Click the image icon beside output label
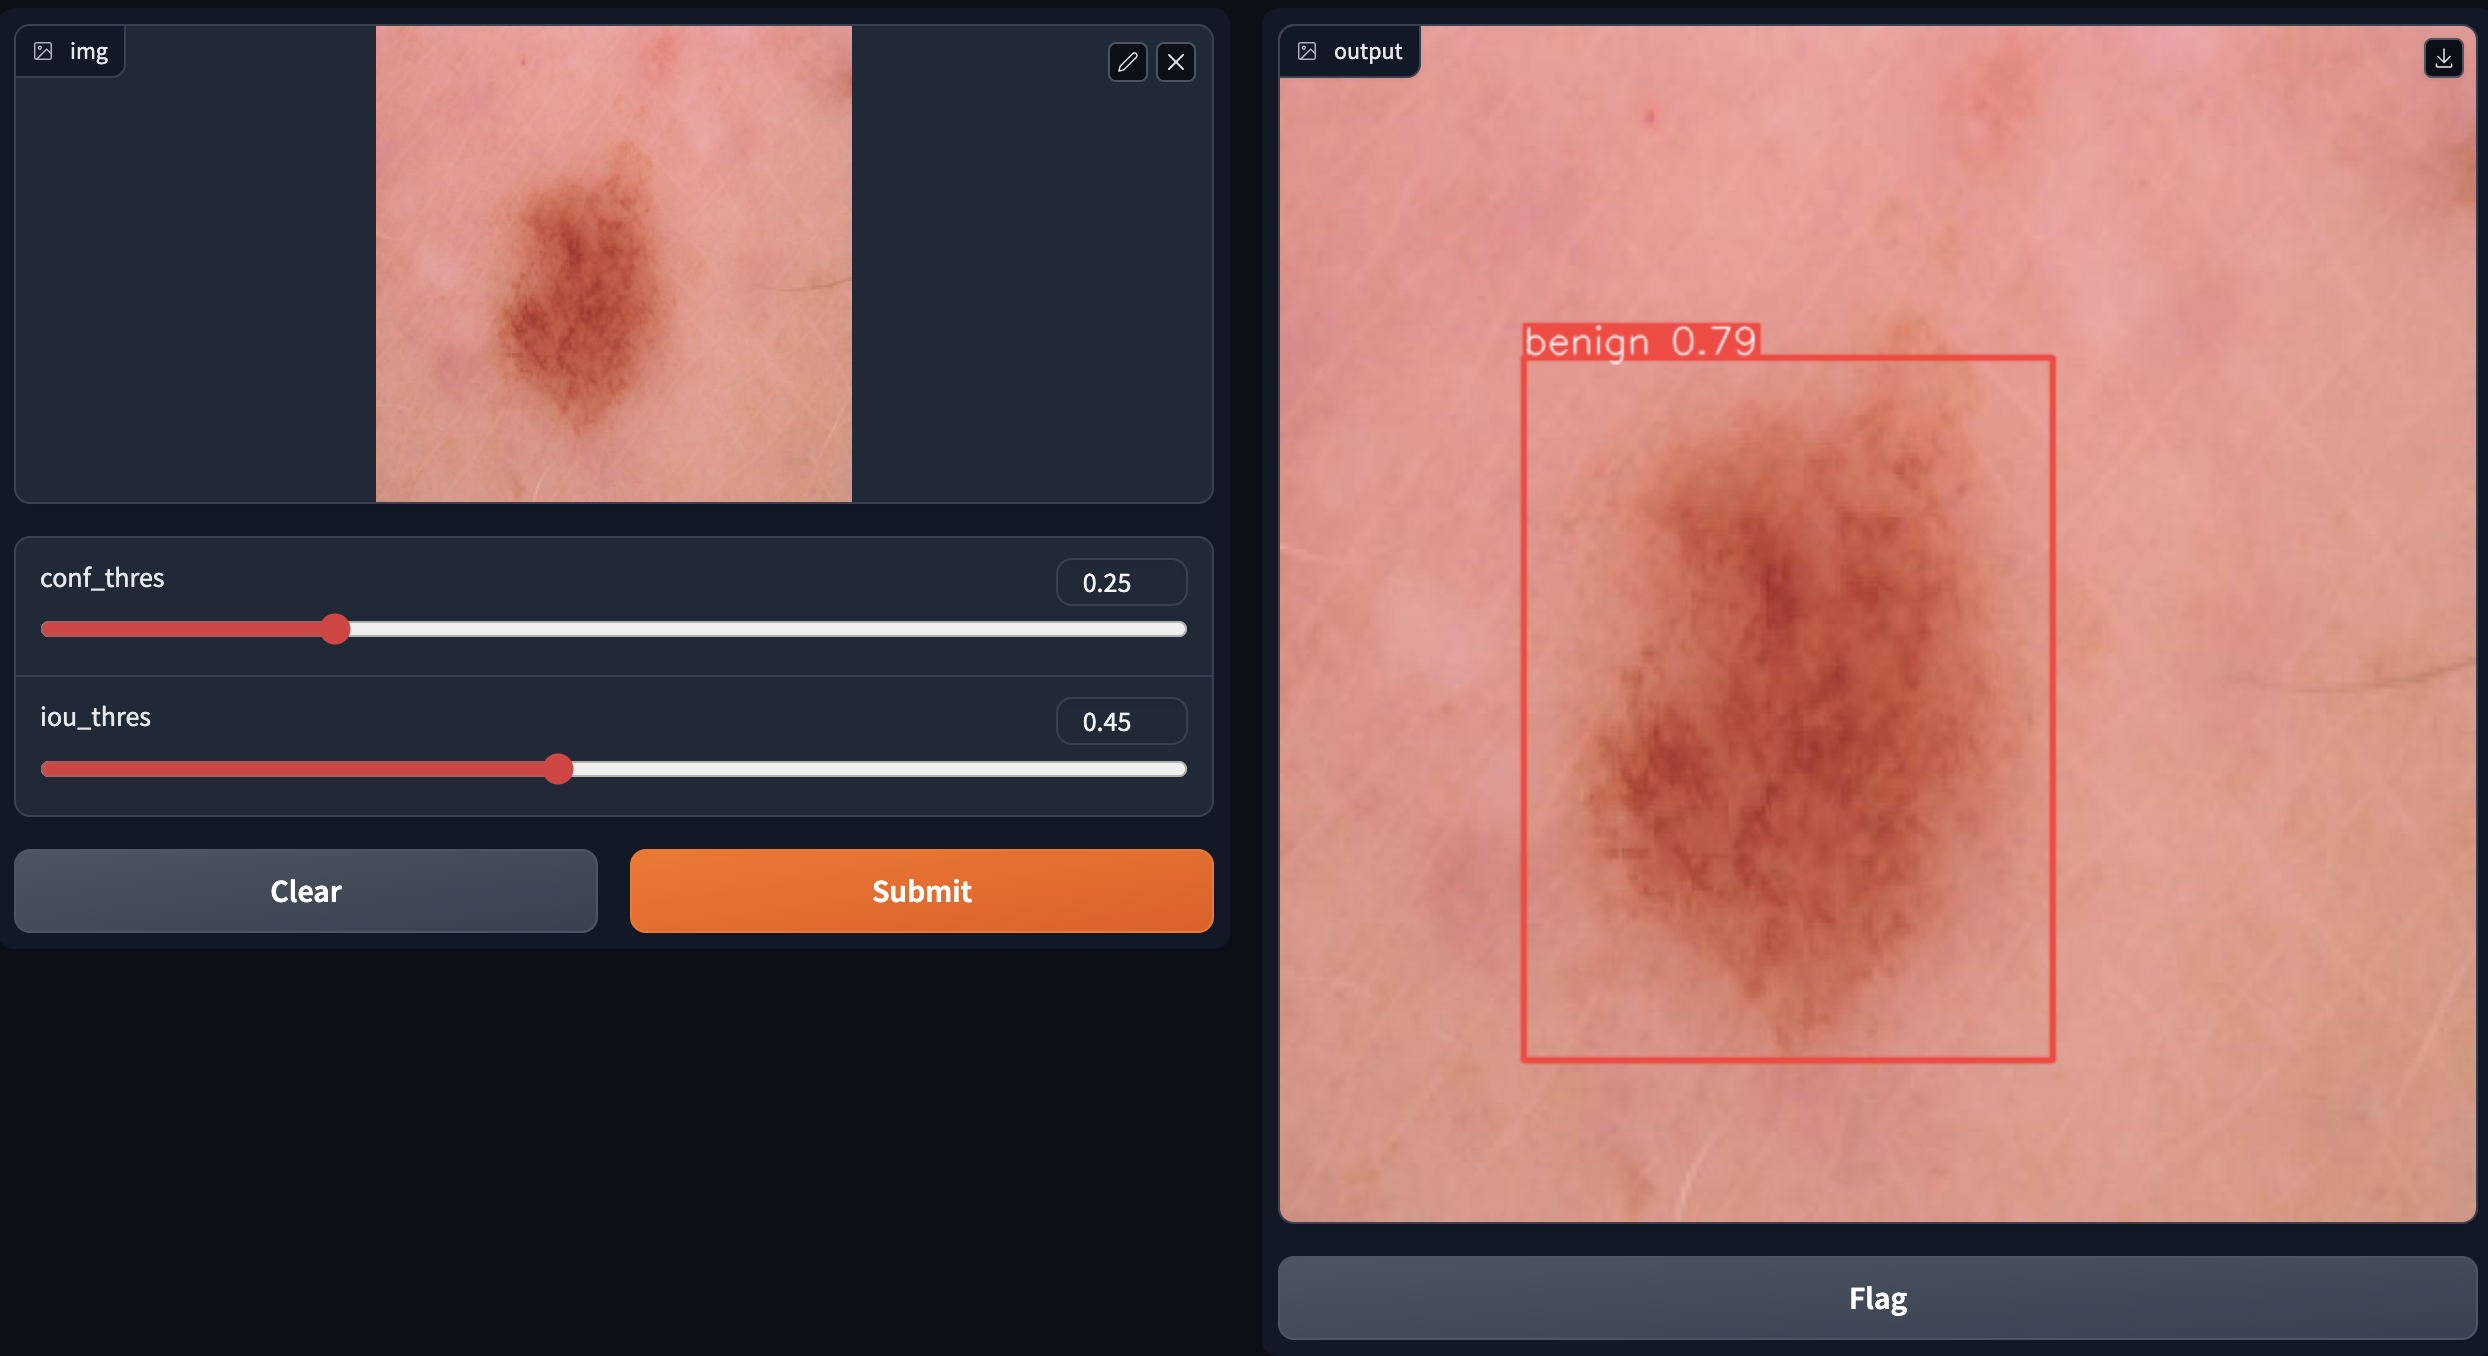The height and width of the screenshot is (1356, 2488). click(x=1307, y=51)
